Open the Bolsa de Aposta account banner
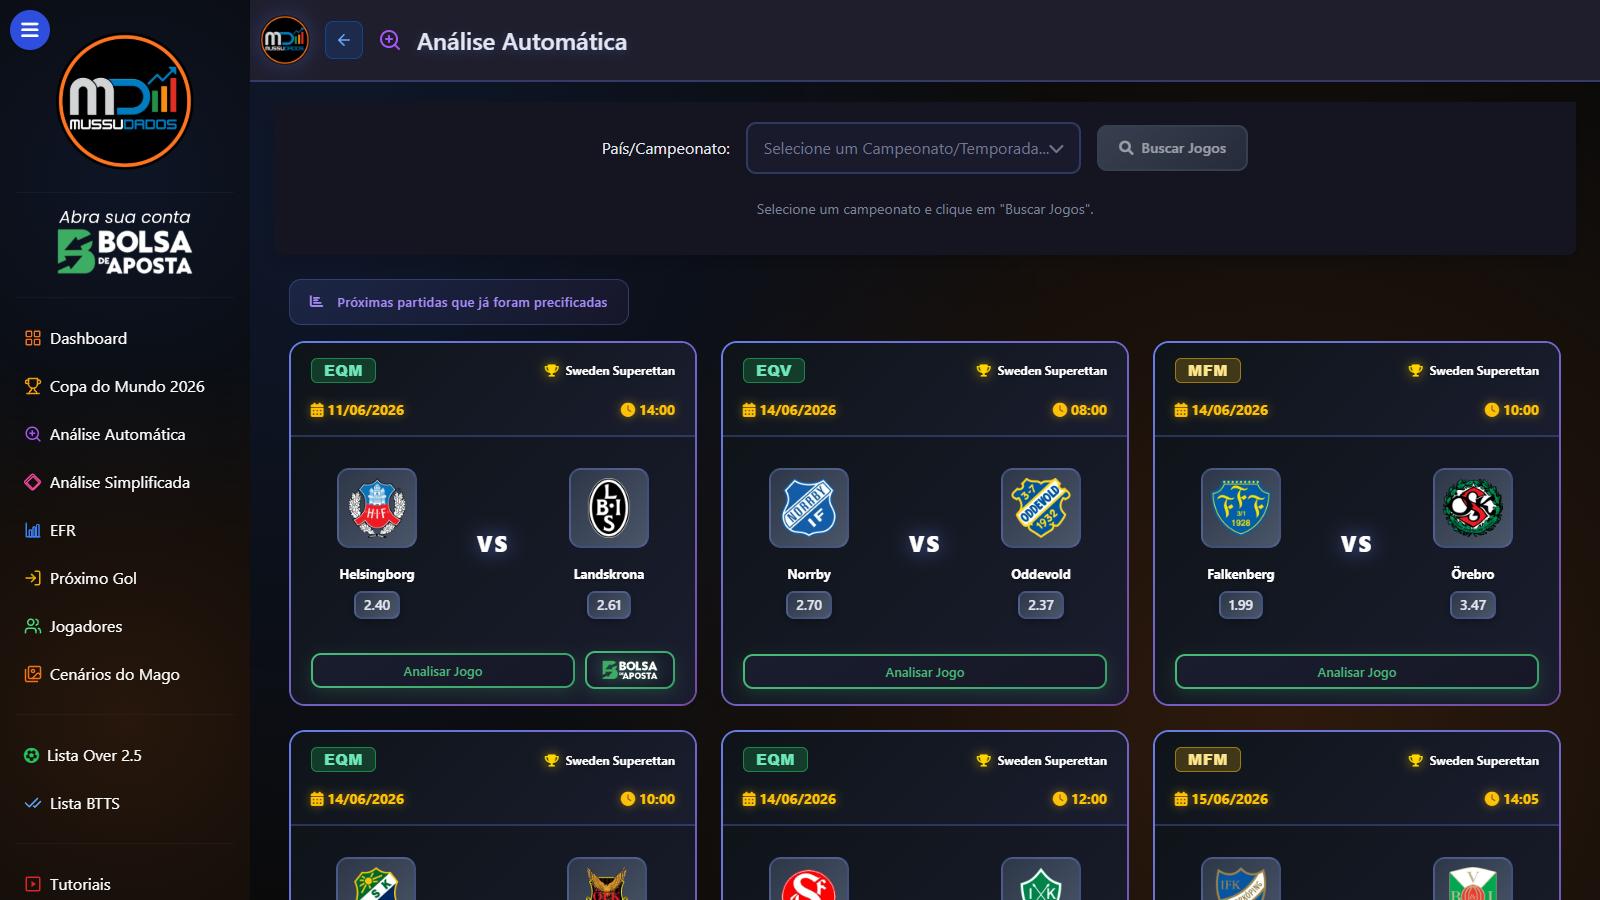This screenshot has height=900, width=1600. point(125,241)
